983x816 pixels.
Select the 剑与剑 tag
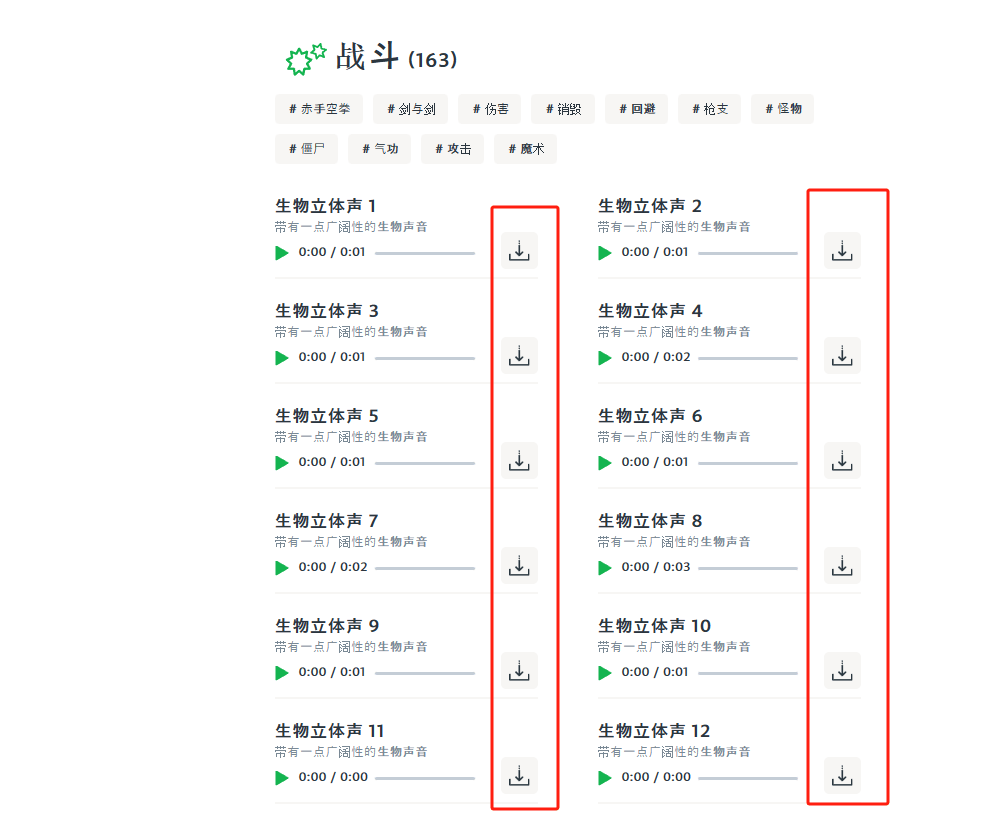(x=410, y=109)
